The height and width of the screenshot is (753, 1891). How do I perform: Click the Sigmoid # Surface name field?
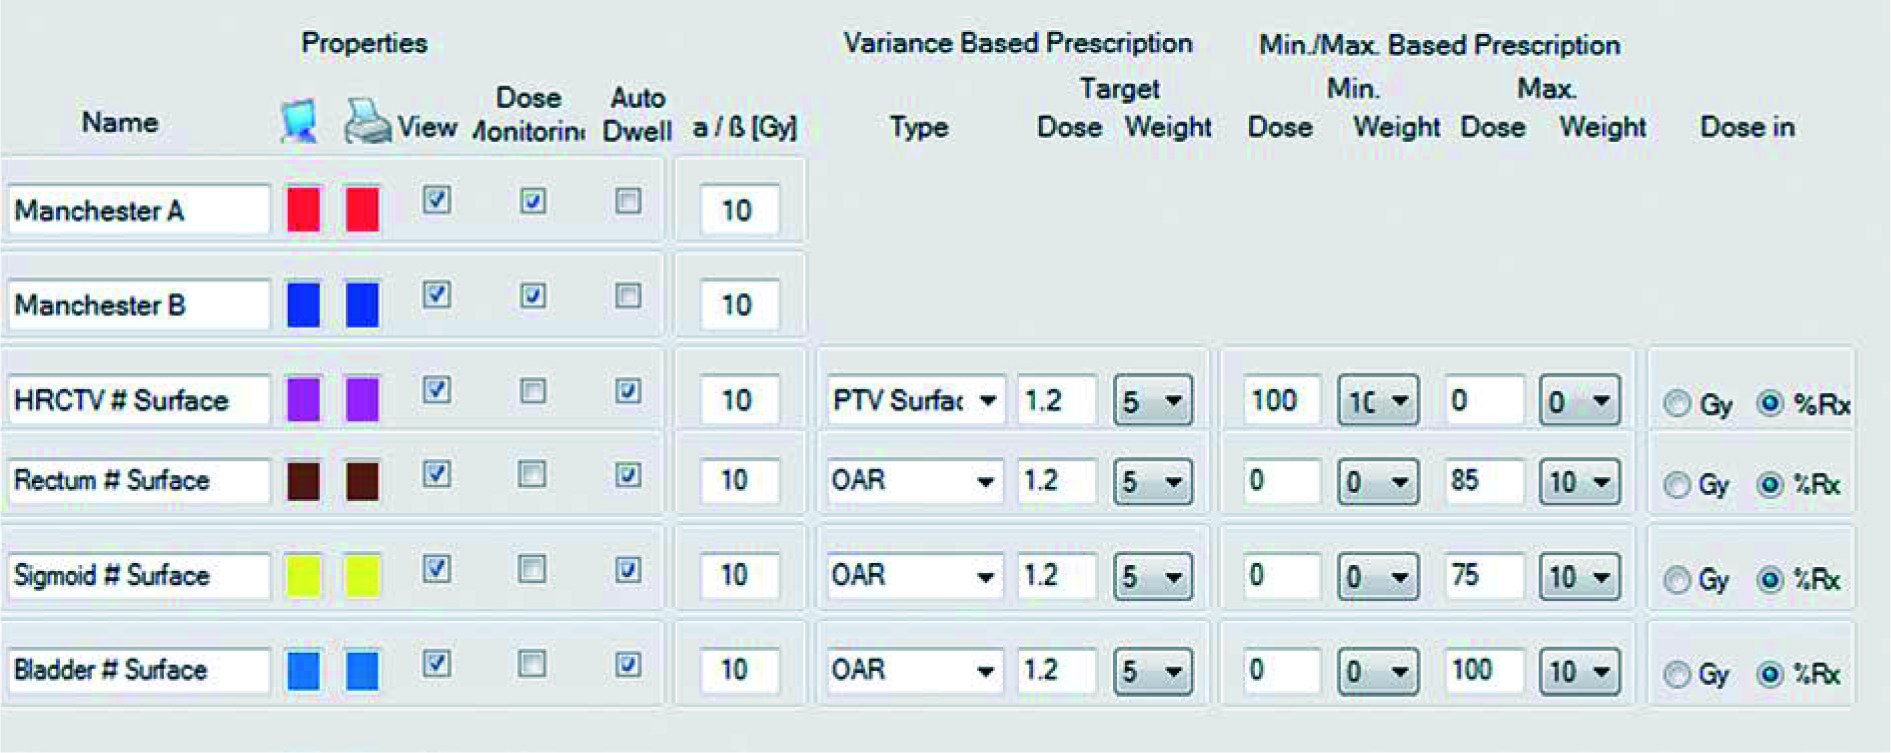click(138, 576)
